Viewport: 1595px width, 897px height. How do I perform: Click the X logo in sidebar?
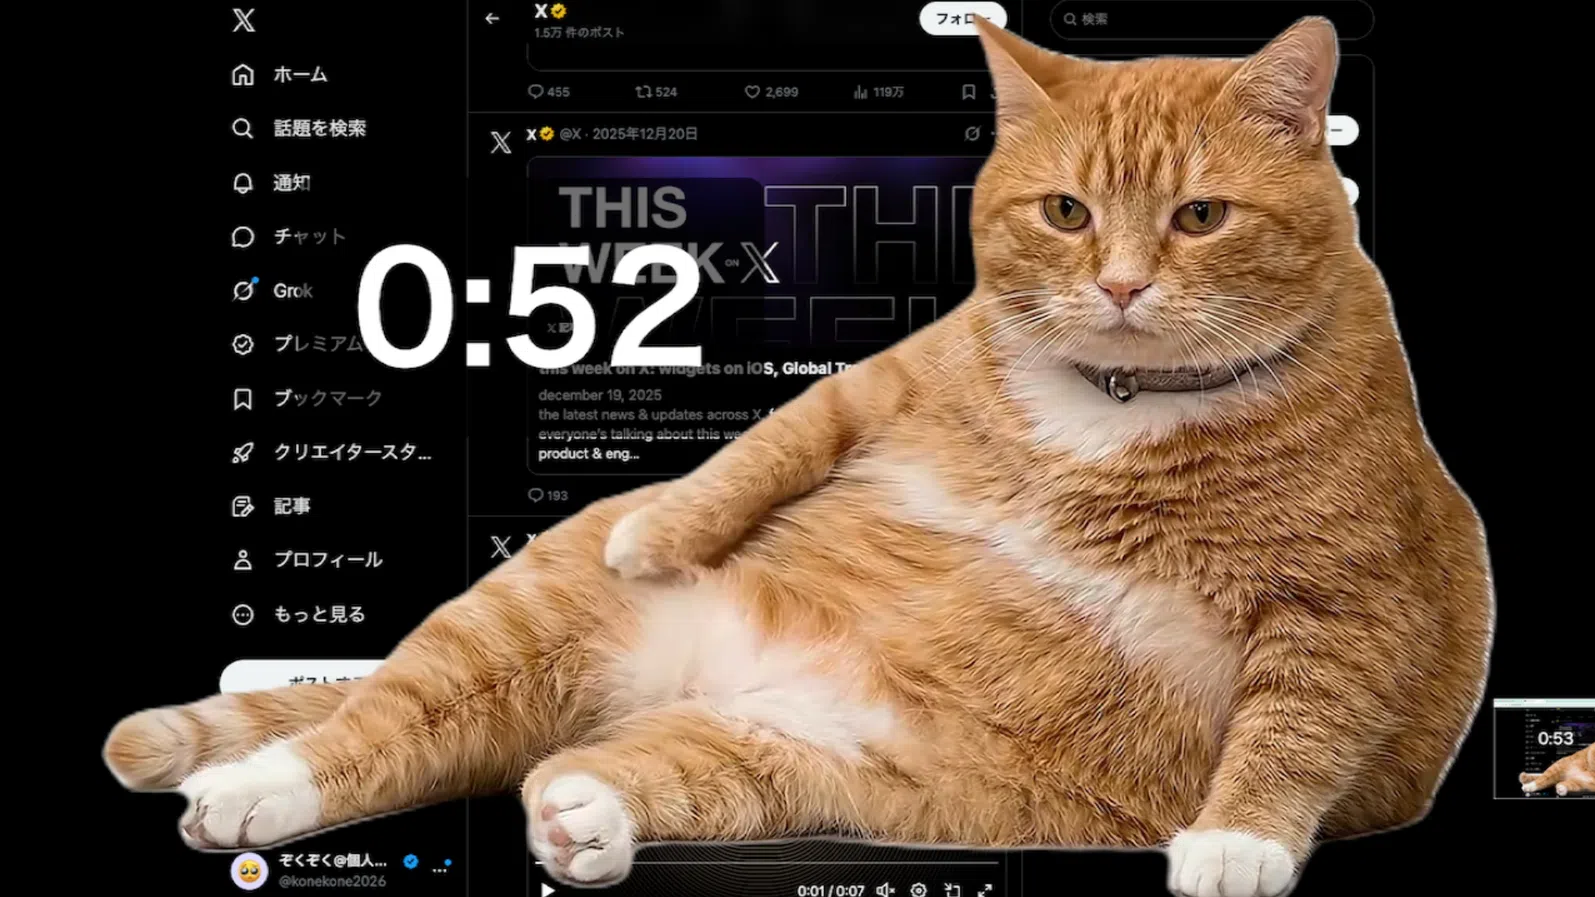pos(243,20)
